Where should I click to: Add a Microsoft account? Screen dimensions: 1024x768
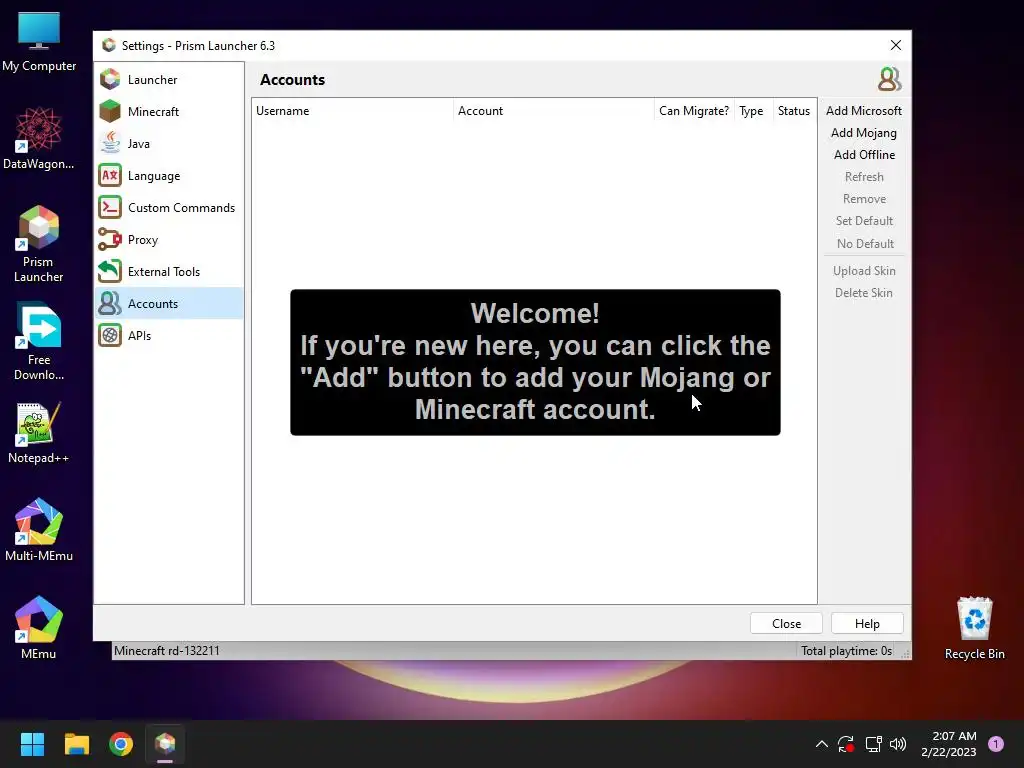tap(864, 111)
